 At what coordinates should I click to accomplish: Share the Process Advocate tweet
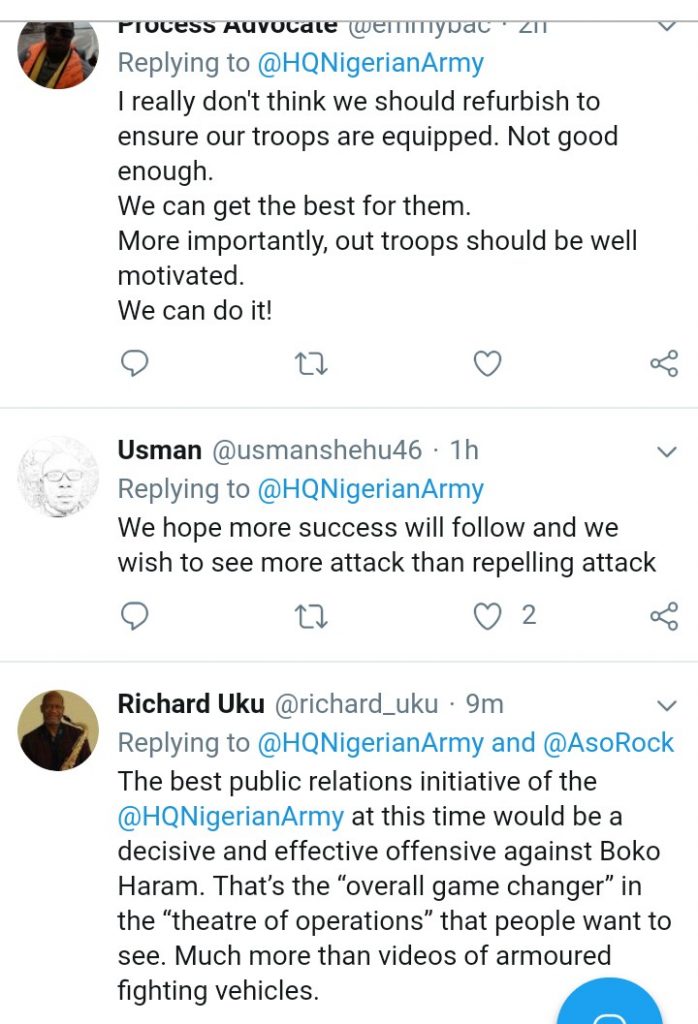point(664,364)
